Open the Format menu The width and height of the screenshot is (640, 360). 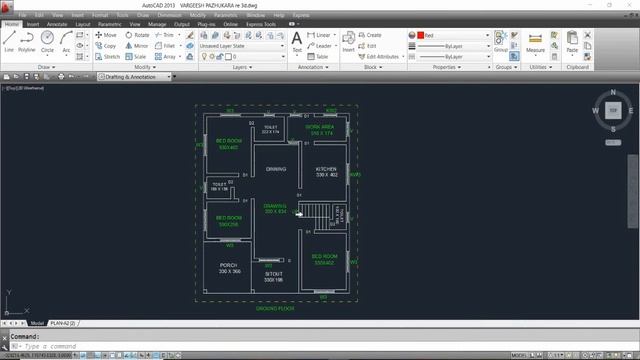(x=100, y=15)
